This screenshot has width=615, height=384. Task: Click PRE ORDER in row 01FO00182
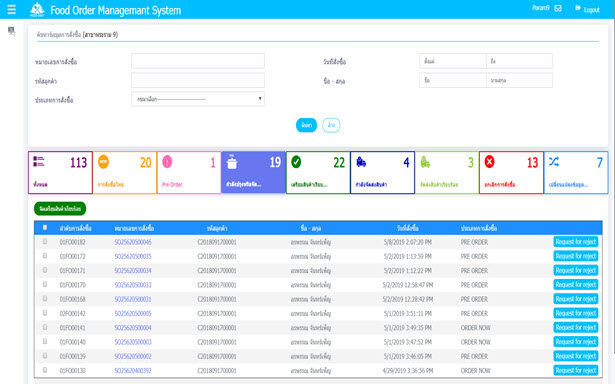pos(474,242)
